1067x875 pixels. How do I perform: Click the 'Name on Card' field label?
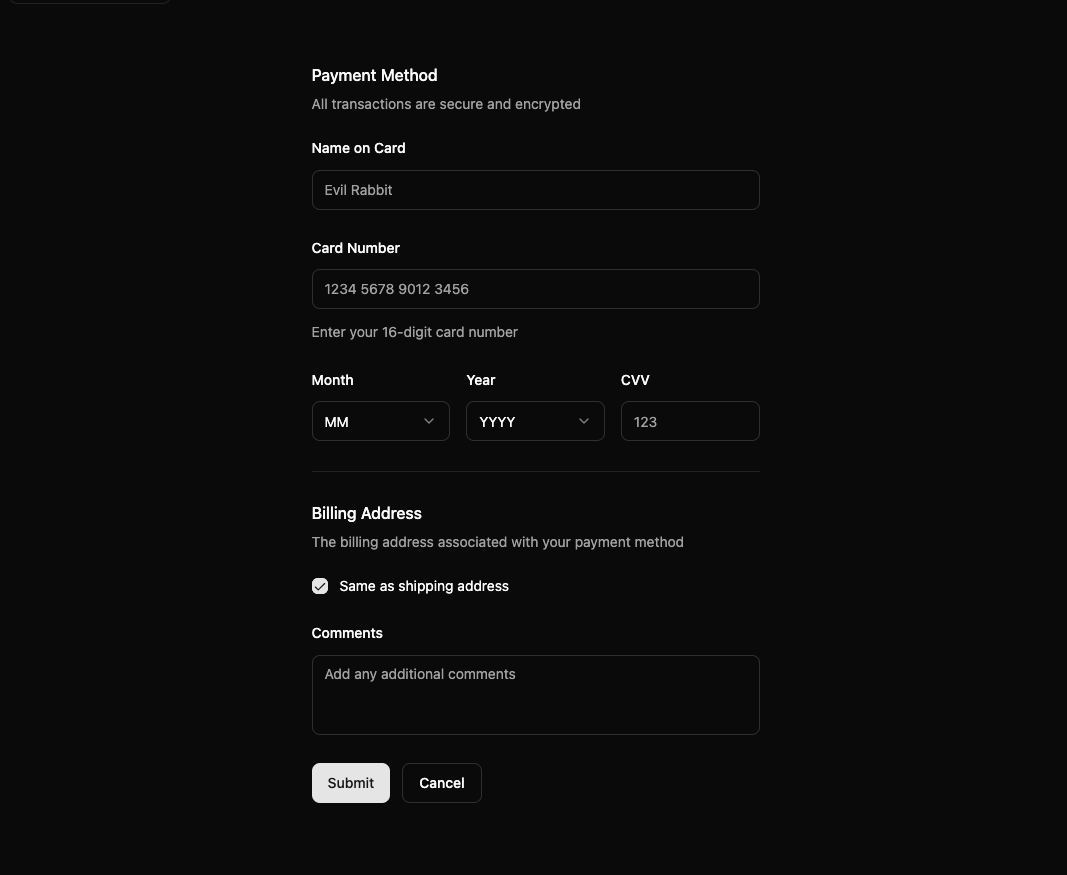359,148
